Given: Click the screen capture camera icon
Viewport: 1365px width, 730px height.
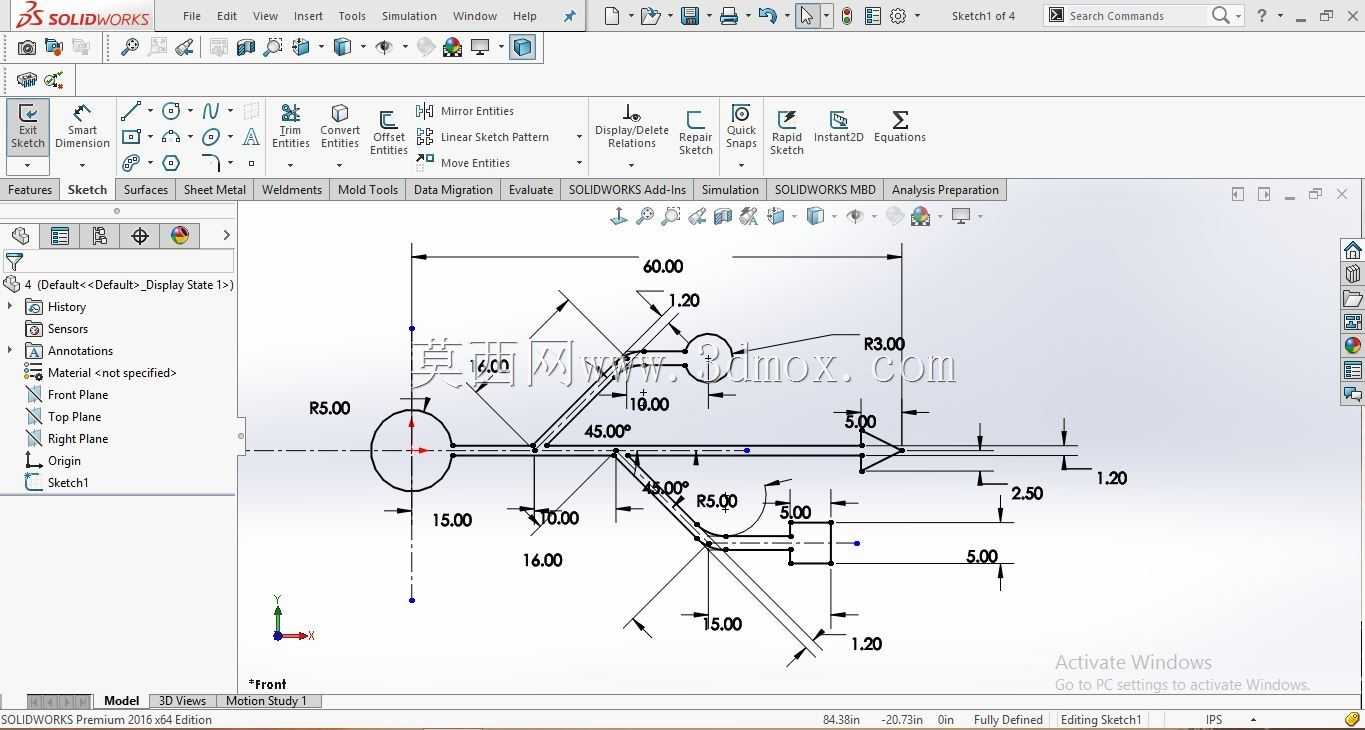Looking at the screenshot, I should 27,47.
